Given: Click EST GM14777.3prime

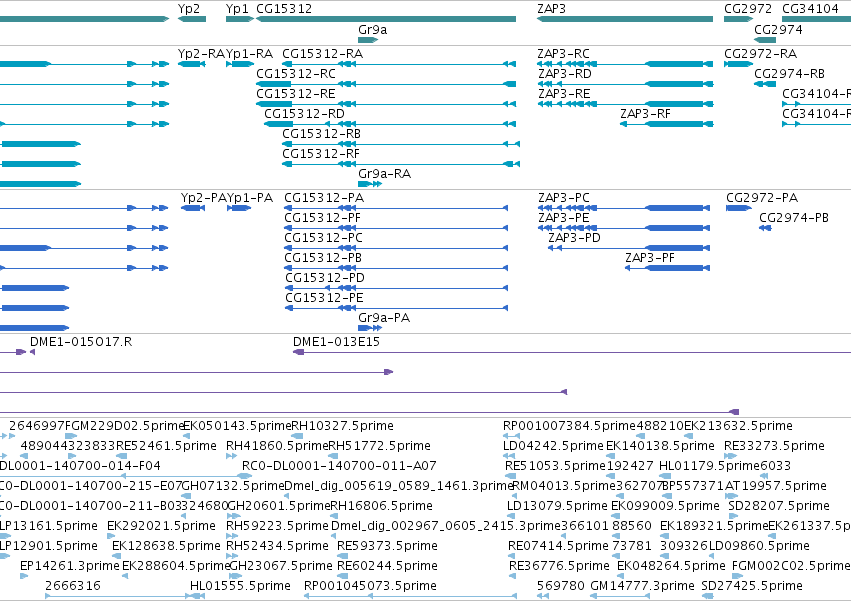Looking at the screenshot, I should tap(642, 586).
